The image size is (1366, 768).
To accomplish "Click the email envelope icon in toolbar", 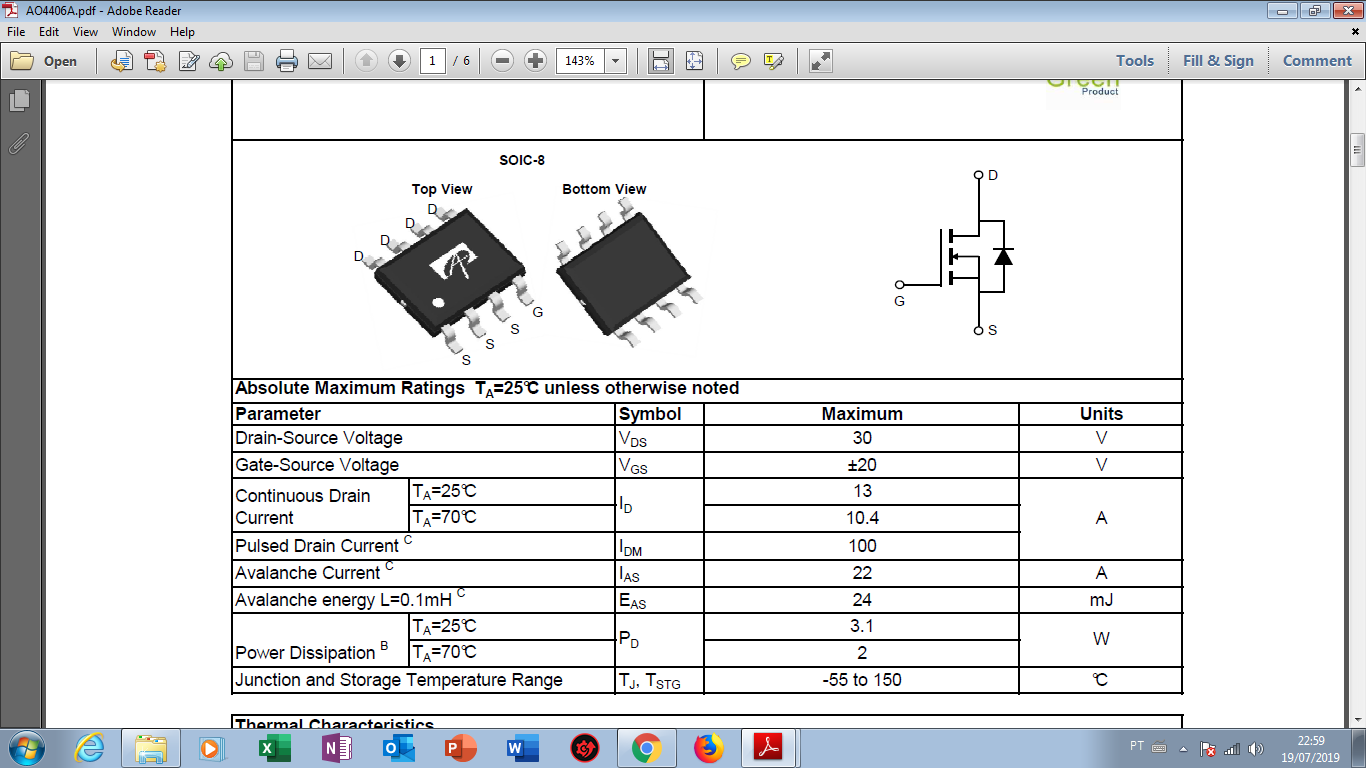I will (x=320, y=61).
